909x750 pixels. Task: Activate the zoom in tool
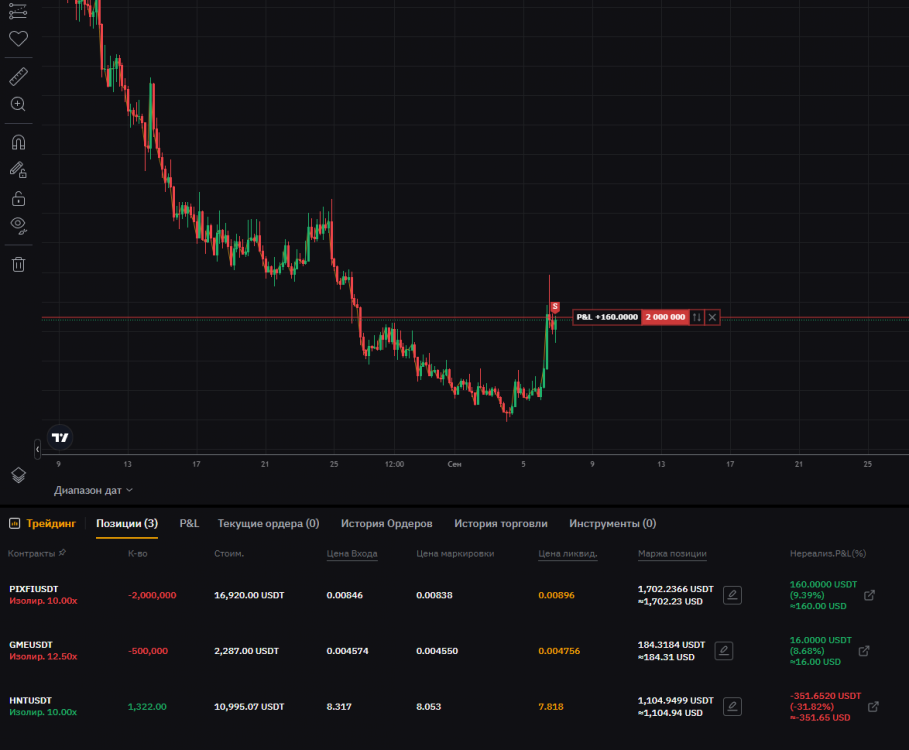18,104
